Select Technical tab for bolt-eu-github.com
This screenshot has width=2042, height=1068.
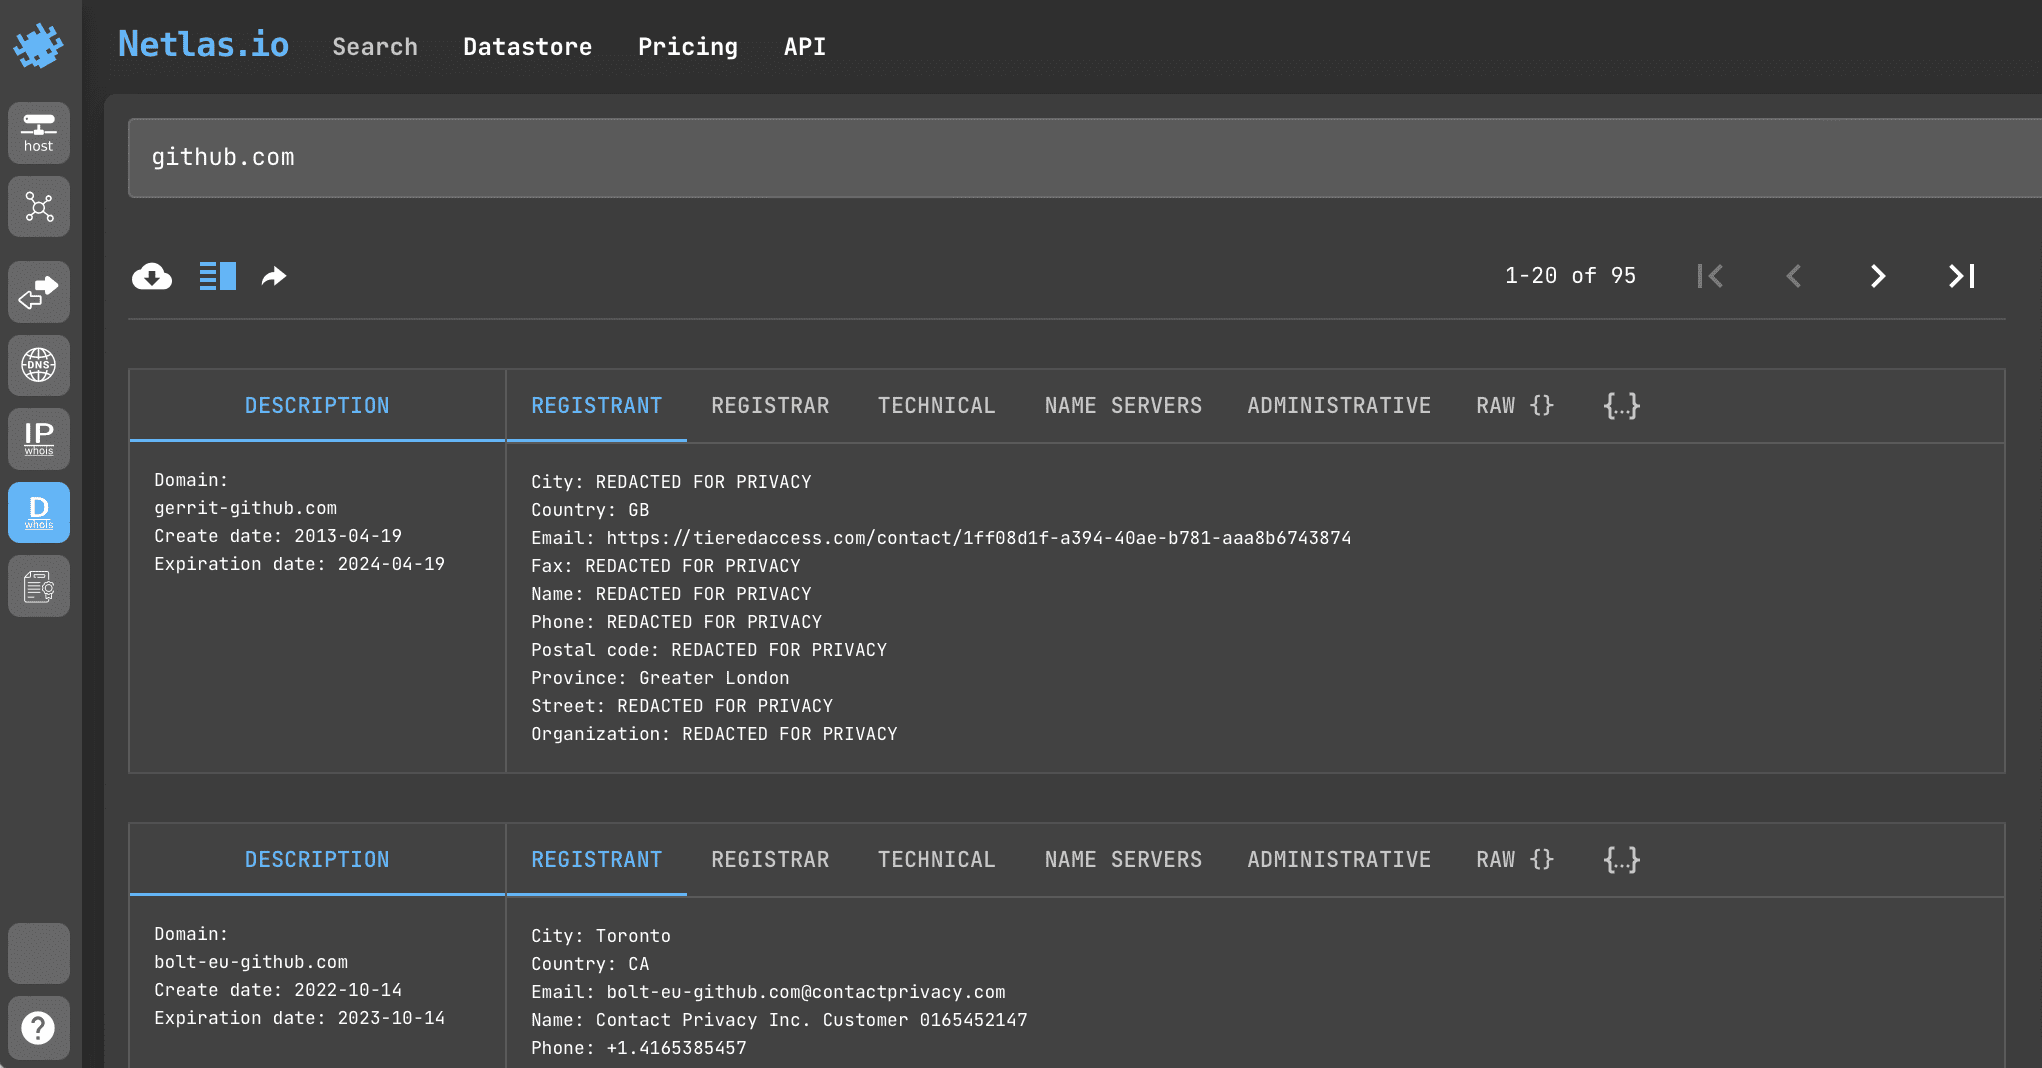tap(937, 860)
